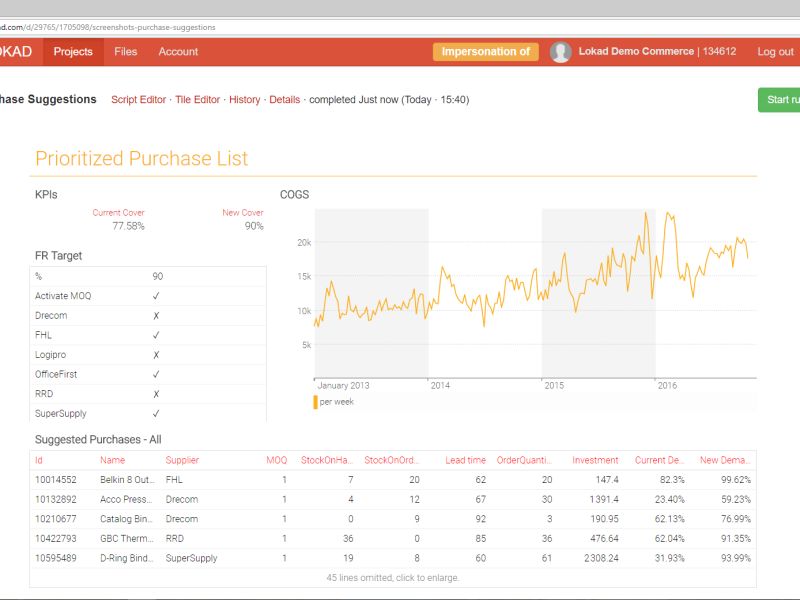Select the row with Id 10210677
Image resolution: width=800 pixels, height=600 pixels.
(x=393, y=519)
